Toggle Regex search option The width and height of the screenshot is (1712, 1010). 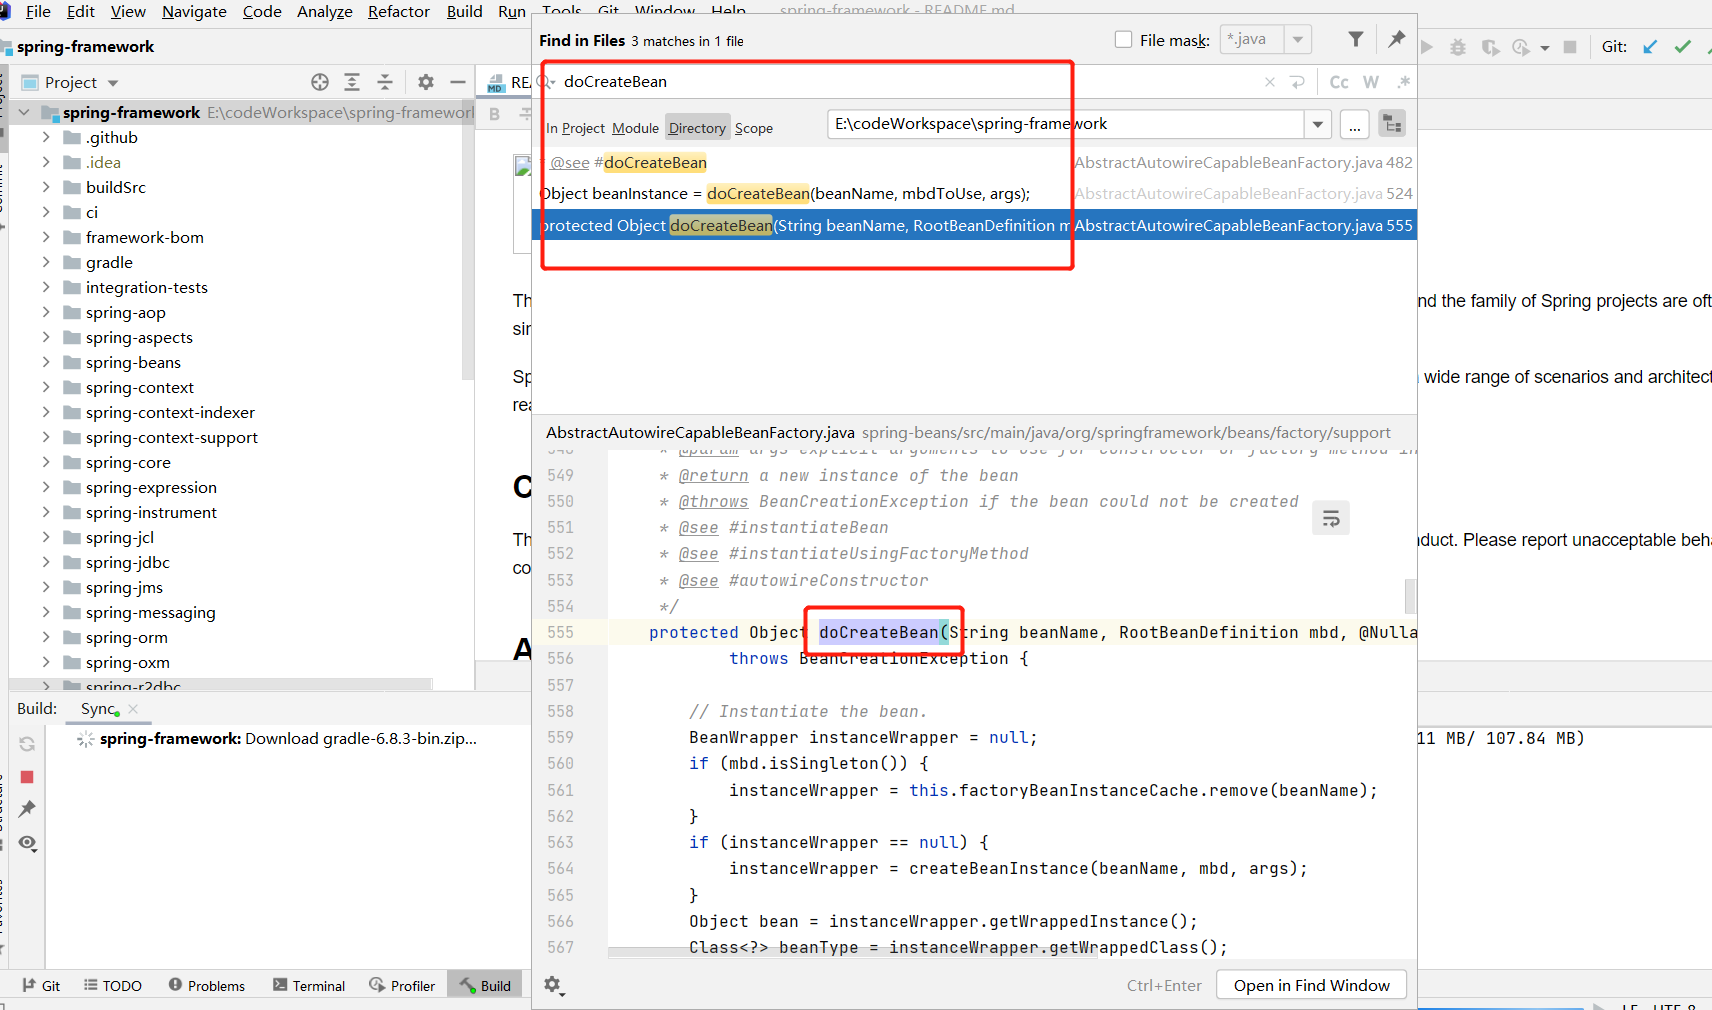1404,82
